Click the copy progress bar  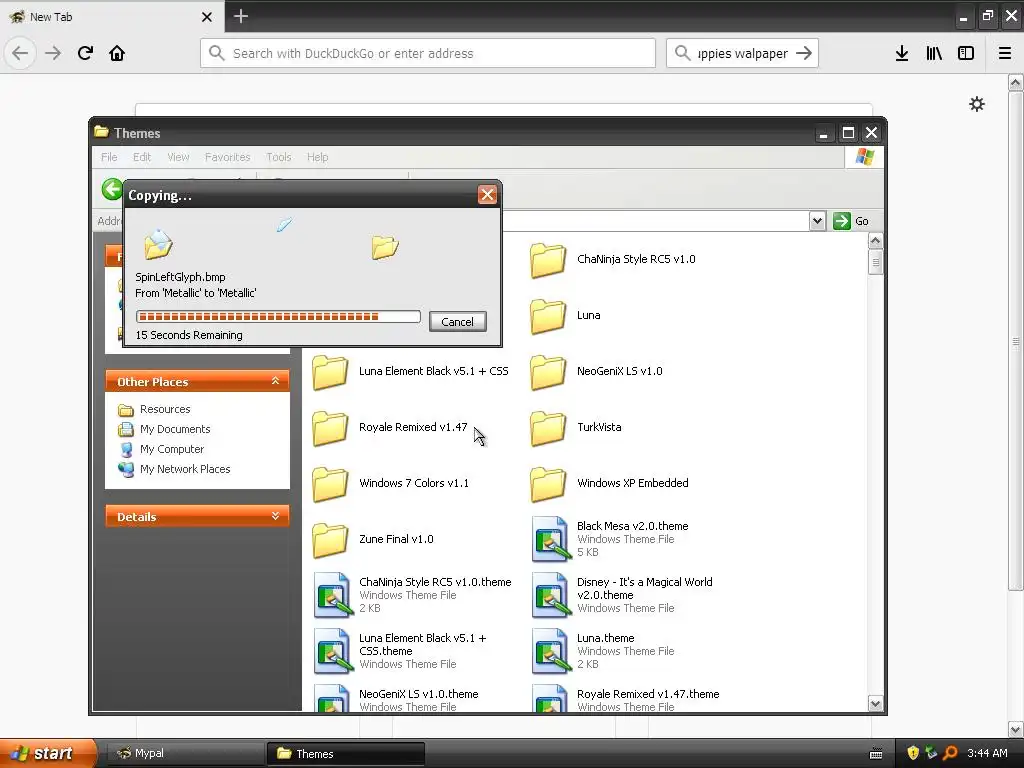tap(278, 317)
